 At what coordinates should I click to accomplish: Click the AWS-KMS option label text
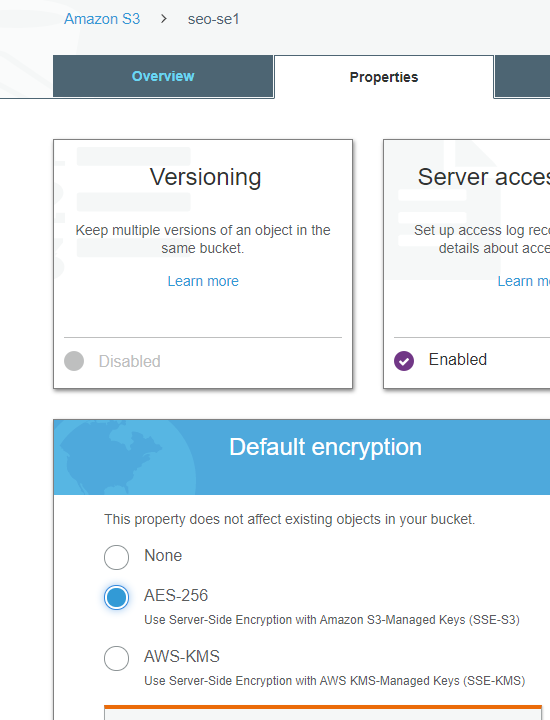tap(182, 657)
